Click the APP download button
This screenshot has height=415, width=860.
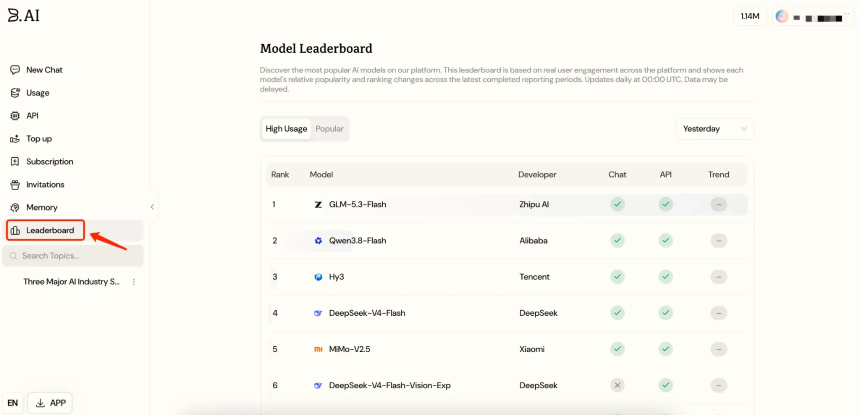(x=50, y=403)
